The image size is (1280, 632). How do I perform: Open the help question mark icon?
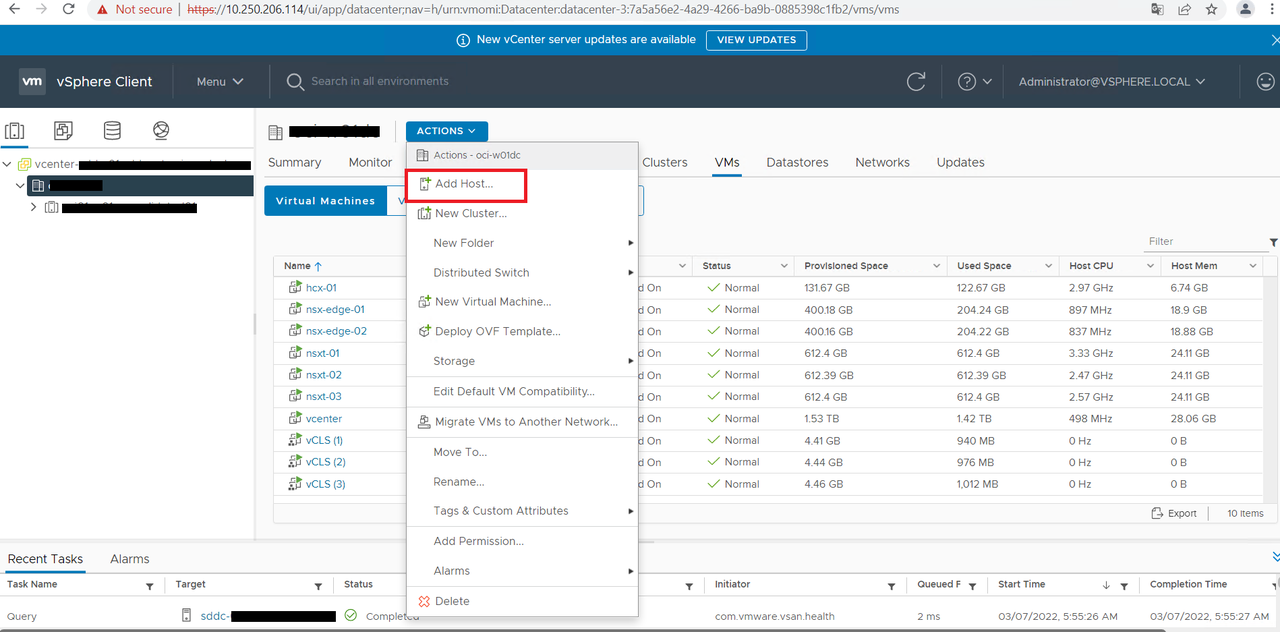click(x=967, y=82)
